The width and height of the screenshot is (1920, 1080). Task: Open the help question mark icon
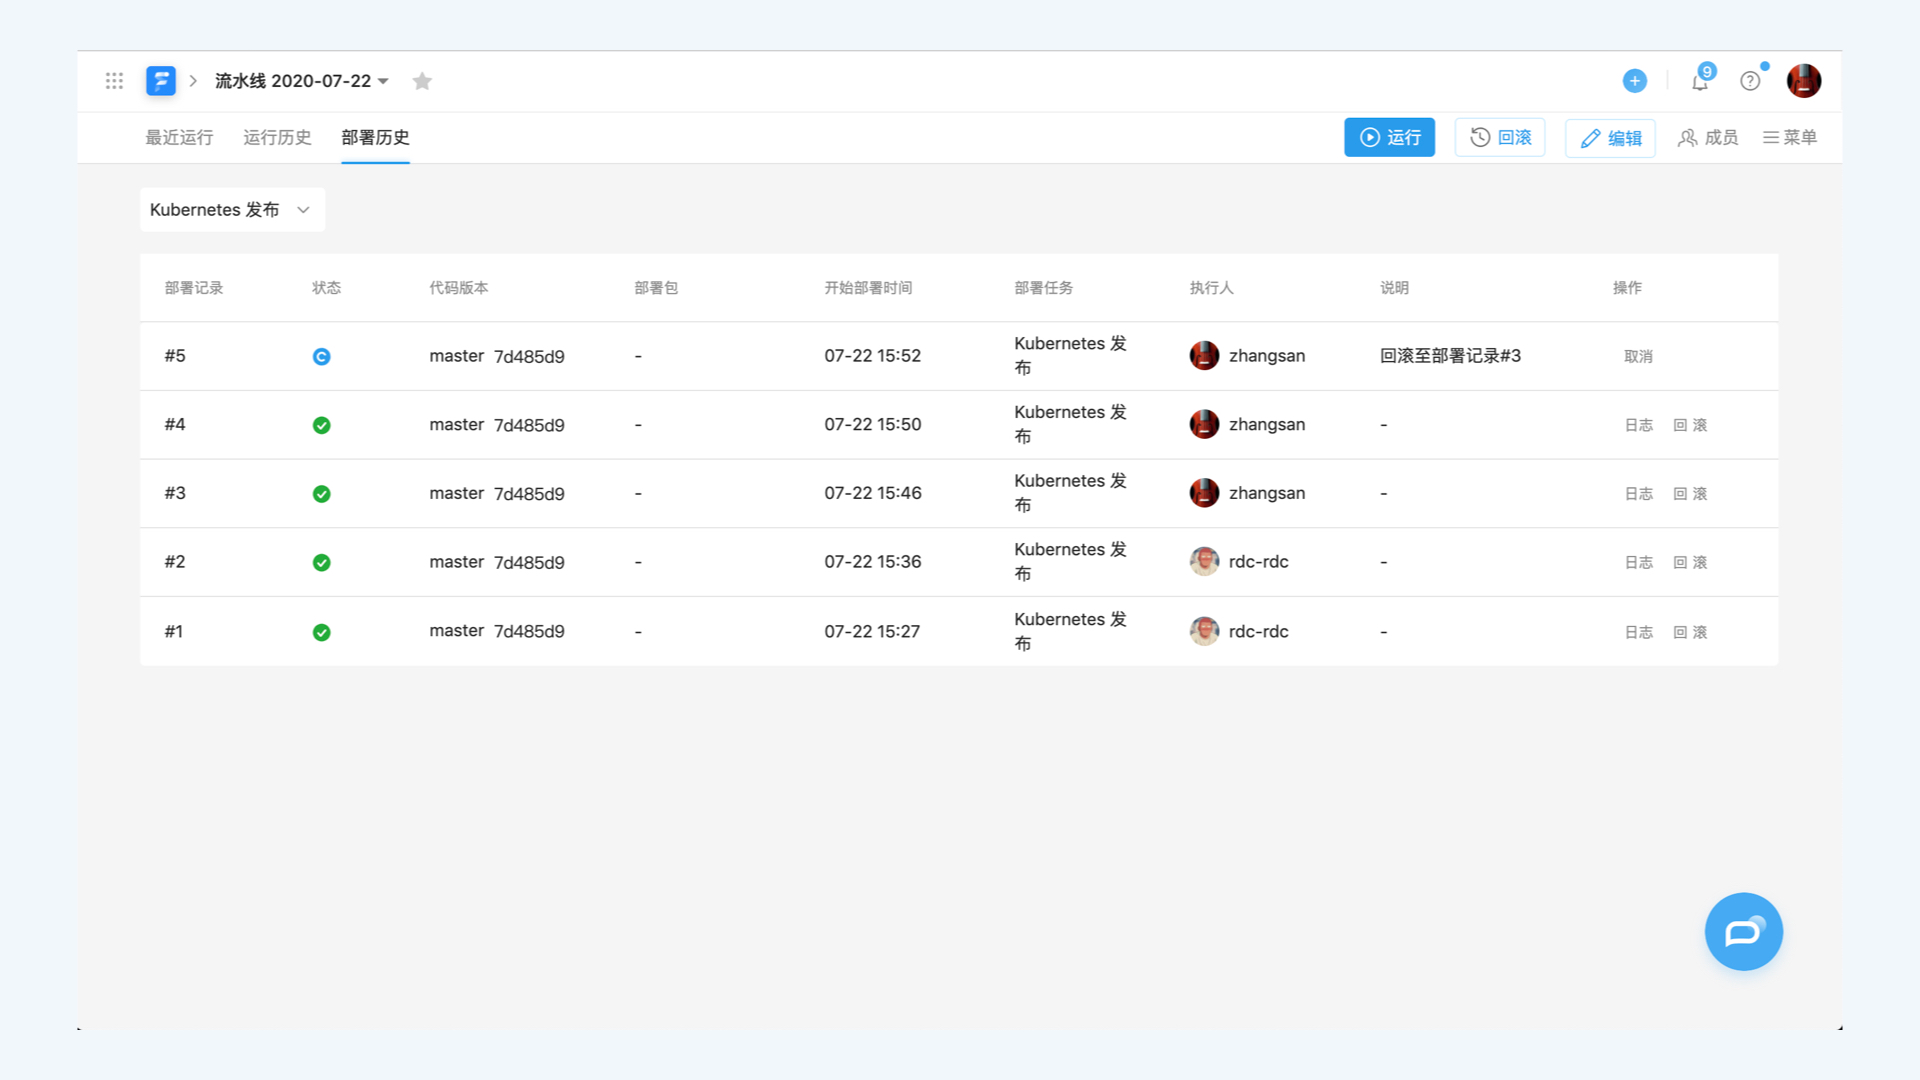point(1750,81)
